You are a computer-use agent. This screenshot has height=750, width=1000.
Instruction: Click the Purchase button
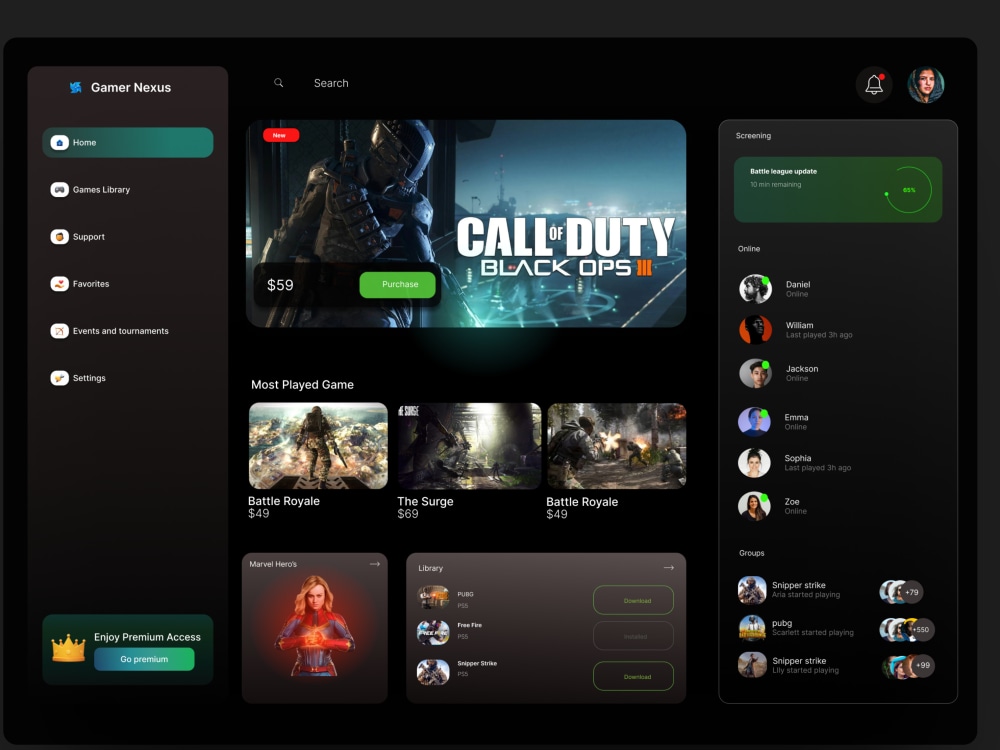397,284
